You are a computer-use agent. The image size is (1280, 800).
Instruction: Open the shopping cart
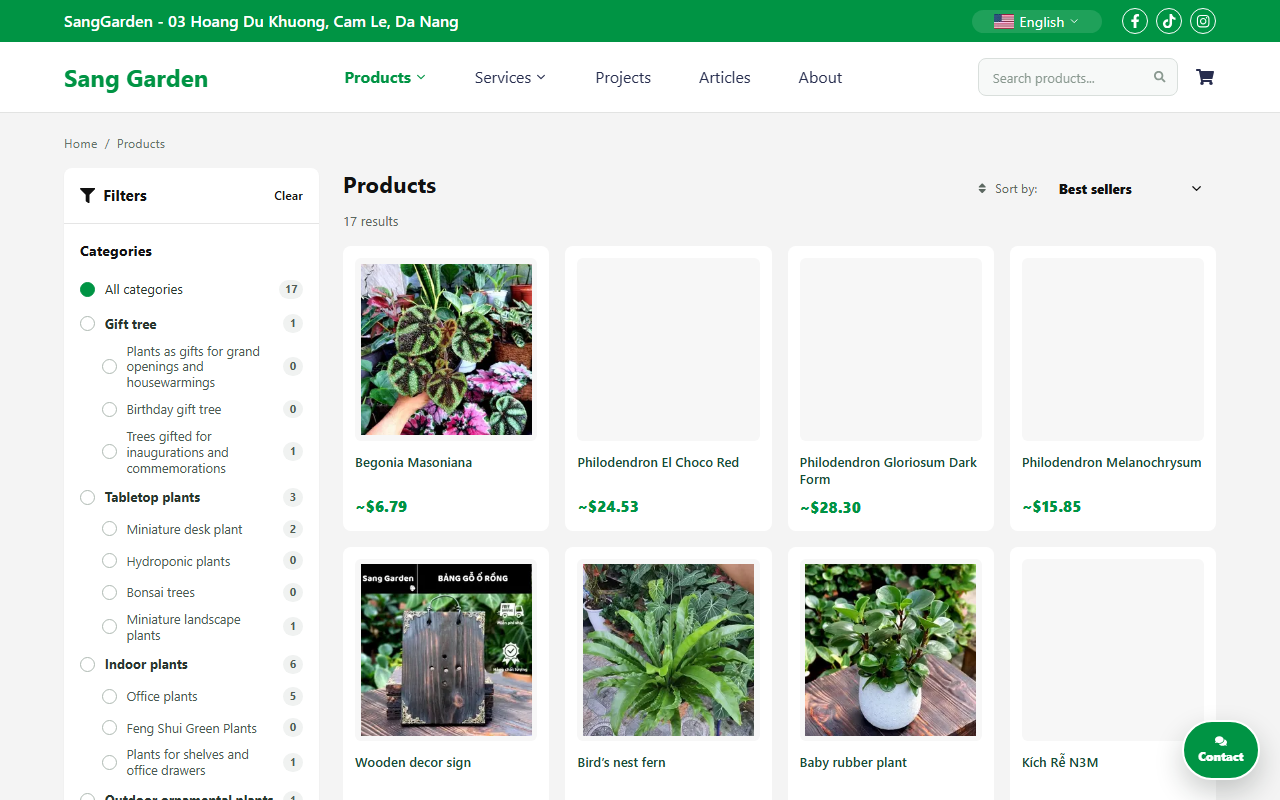coord(1205,77)
